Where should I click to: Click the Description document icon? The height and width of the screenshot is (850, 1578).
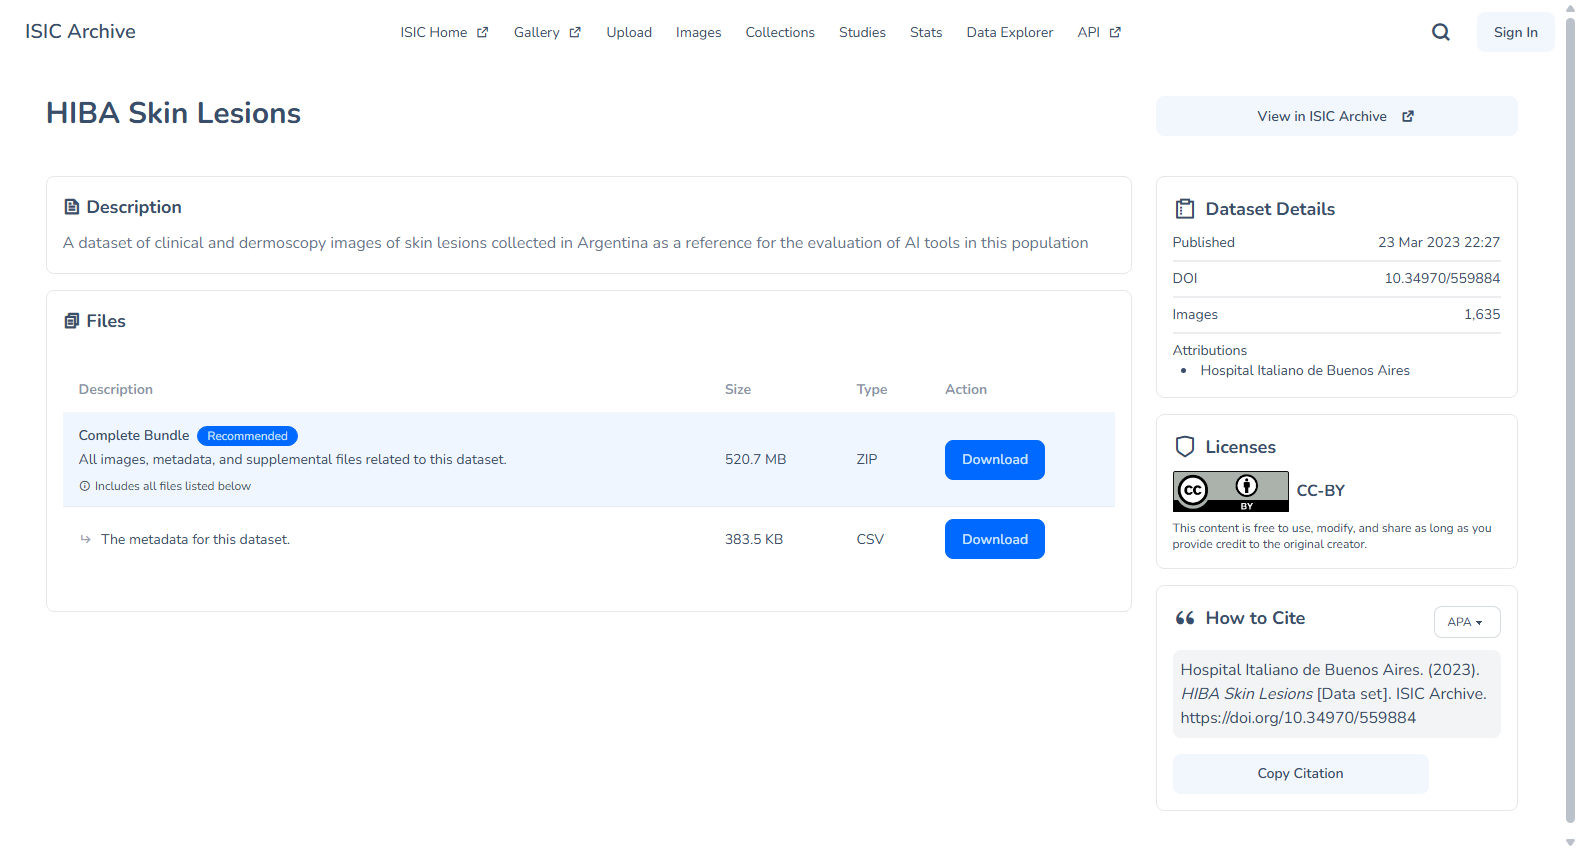click(72, 207)
